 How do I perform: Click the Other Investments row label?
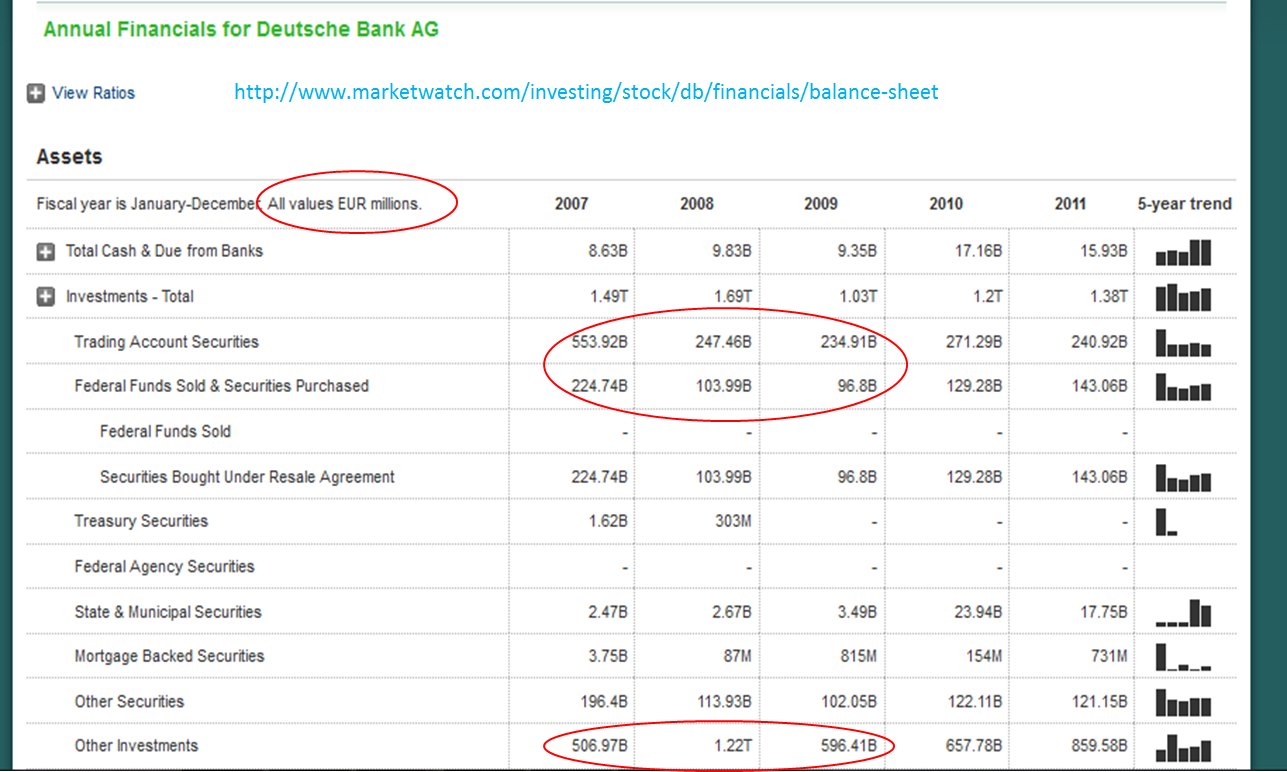click(x=136, y=746)
